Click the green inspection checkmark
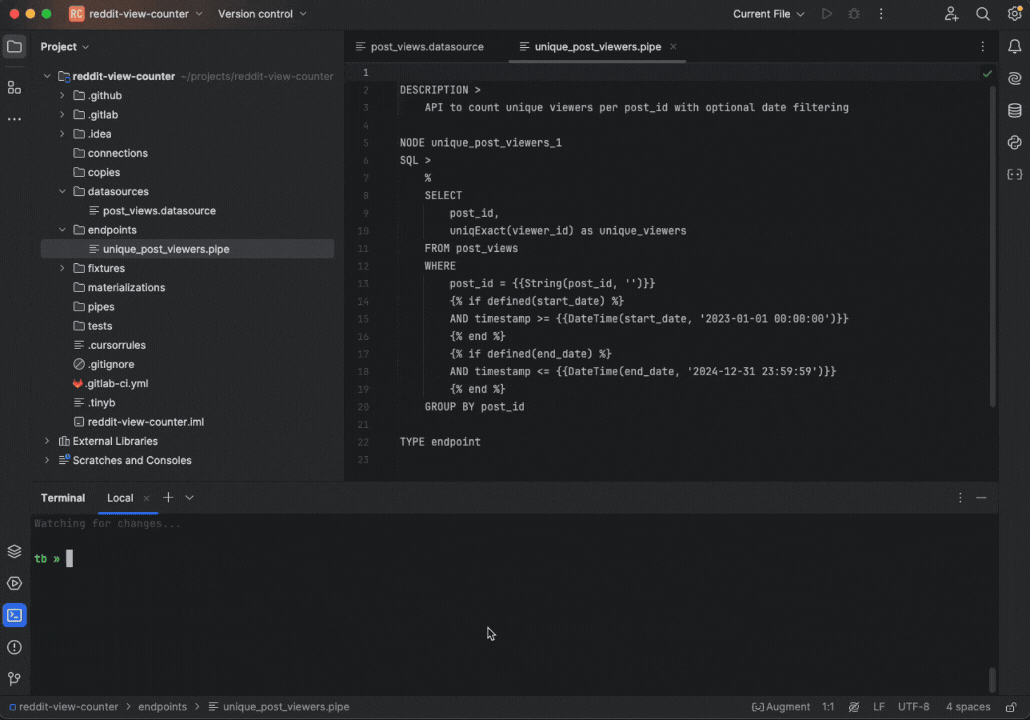 click(x=987, y=74)
